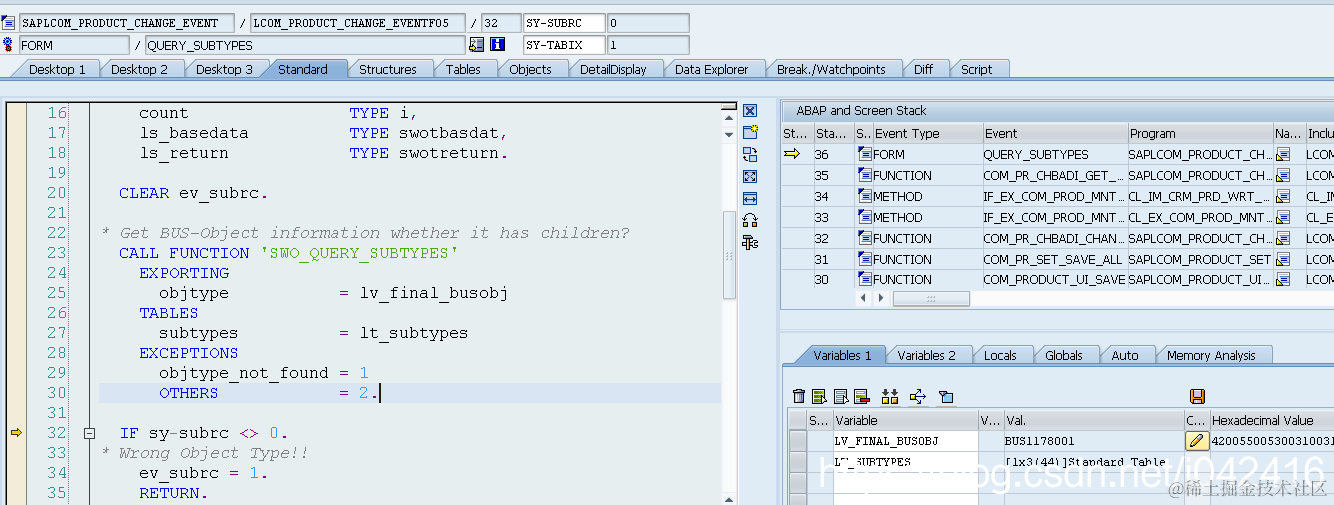Click the LV_FINAL_BUSOBJ variable cell
This screenshot has width=1334, height=505.
click(x=906, y=441)
